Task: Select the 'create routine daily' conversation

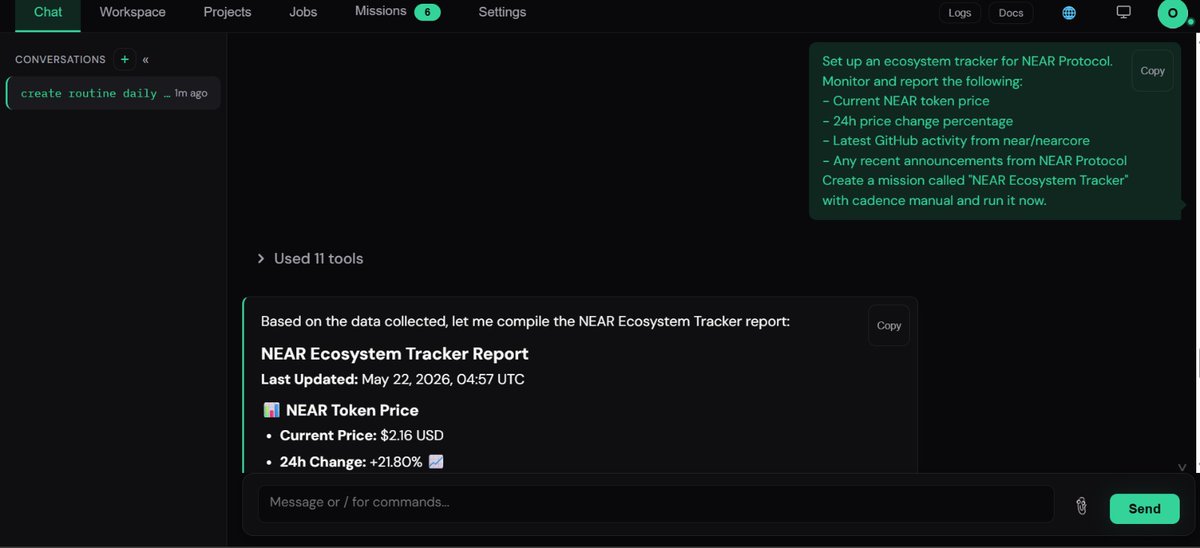Action: [x=113, y=93]
